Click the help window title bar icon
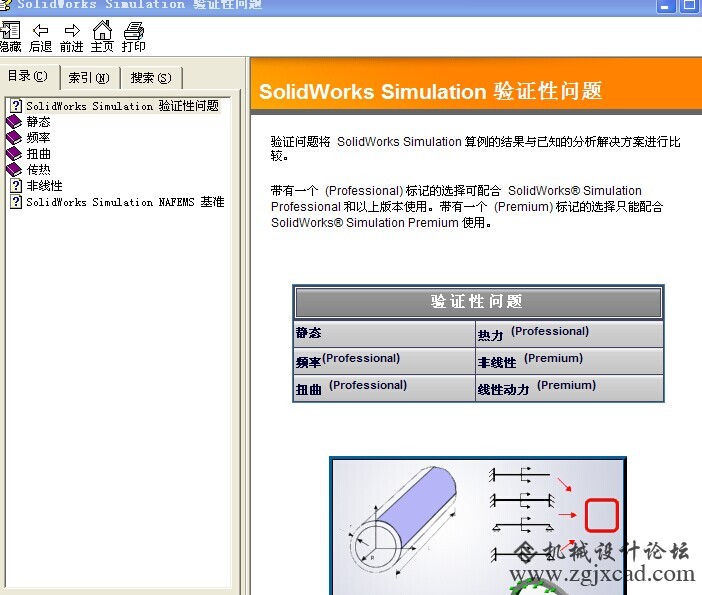 (x=4, y=4)
